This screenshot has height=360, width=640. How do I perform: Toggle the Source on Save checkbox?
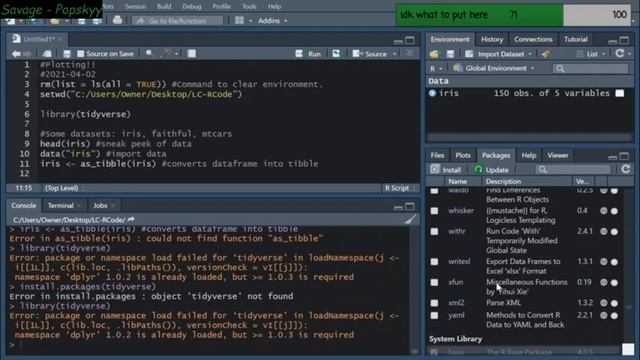[x=81, y=54]
